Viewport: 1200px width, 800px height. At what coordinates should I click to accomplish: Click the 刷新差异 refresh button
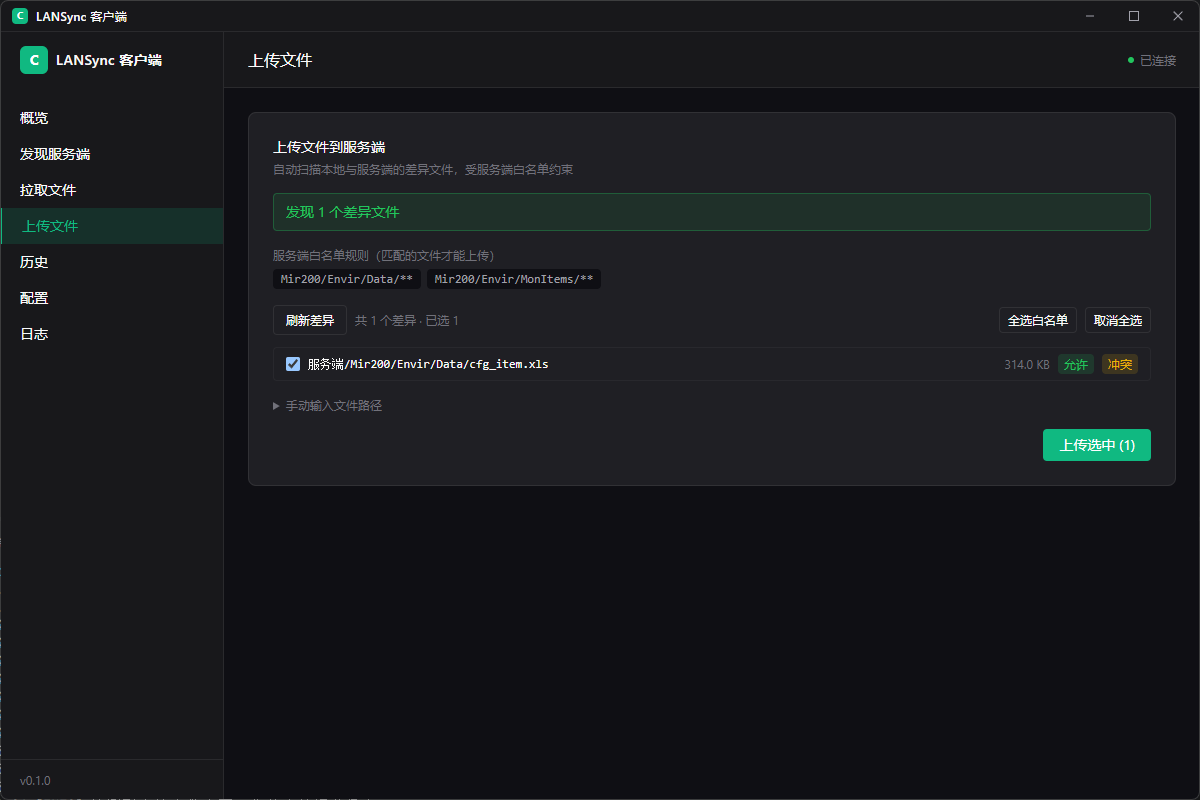coord(310,320)
